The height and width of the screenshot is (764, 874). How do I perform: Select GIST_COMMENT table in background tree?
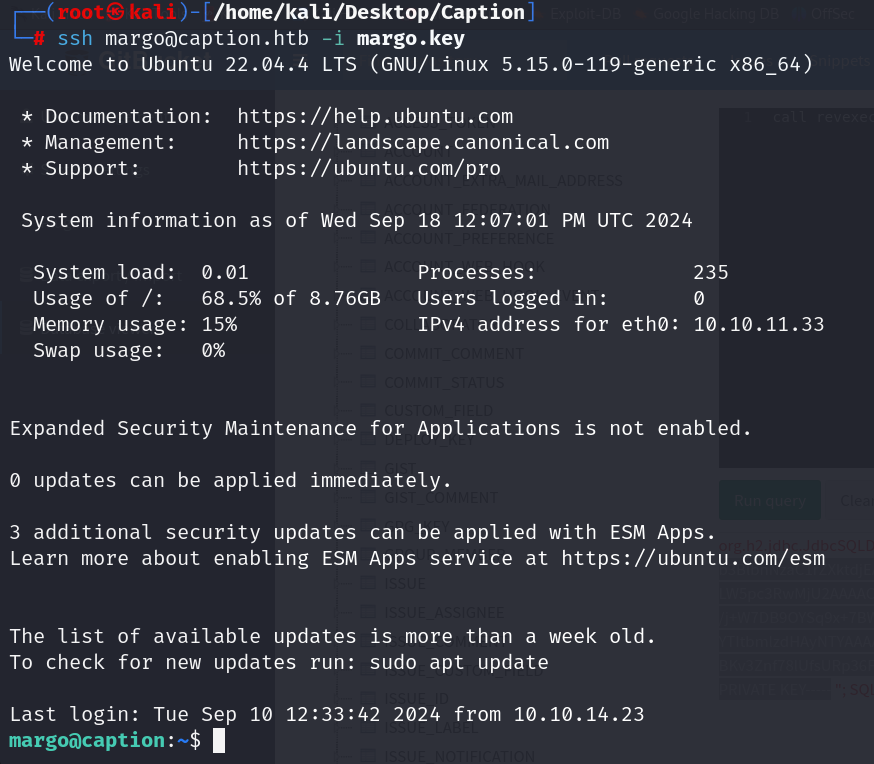click(441, 497)
